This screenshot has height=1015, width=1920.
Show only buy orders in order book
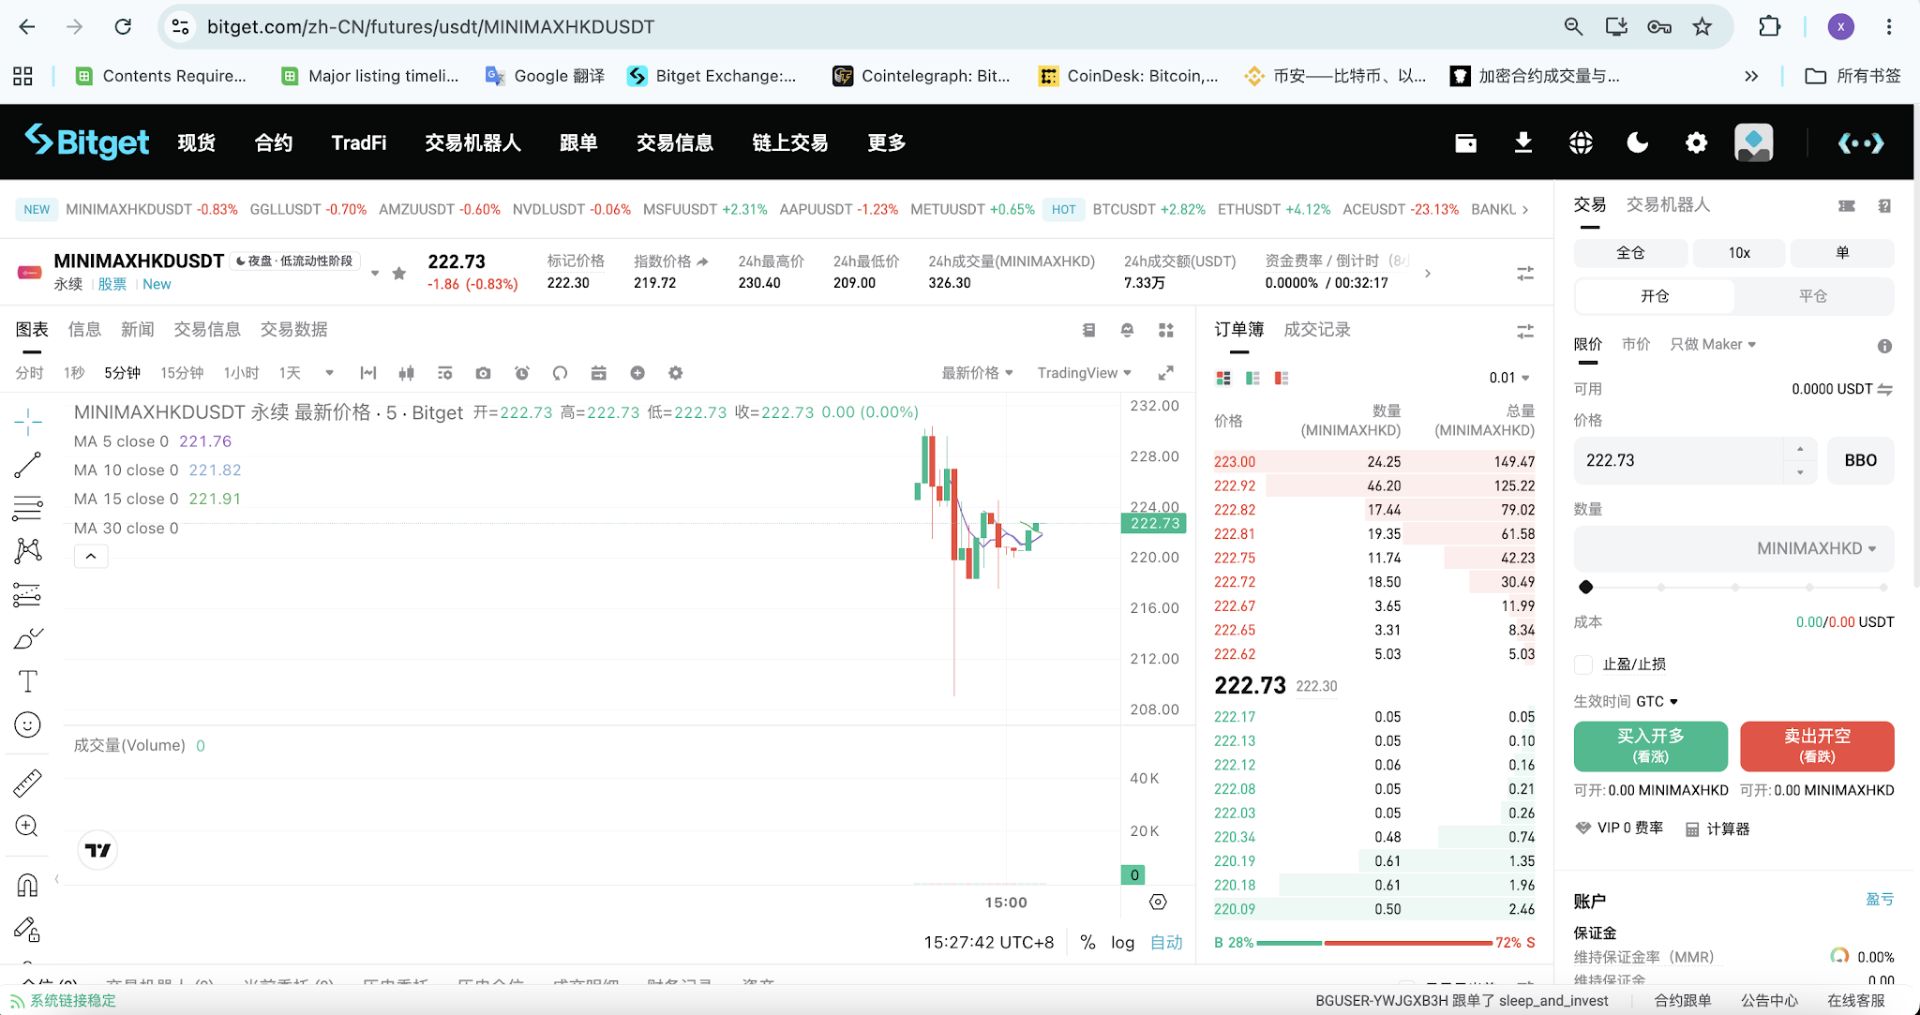(1252, 378)
